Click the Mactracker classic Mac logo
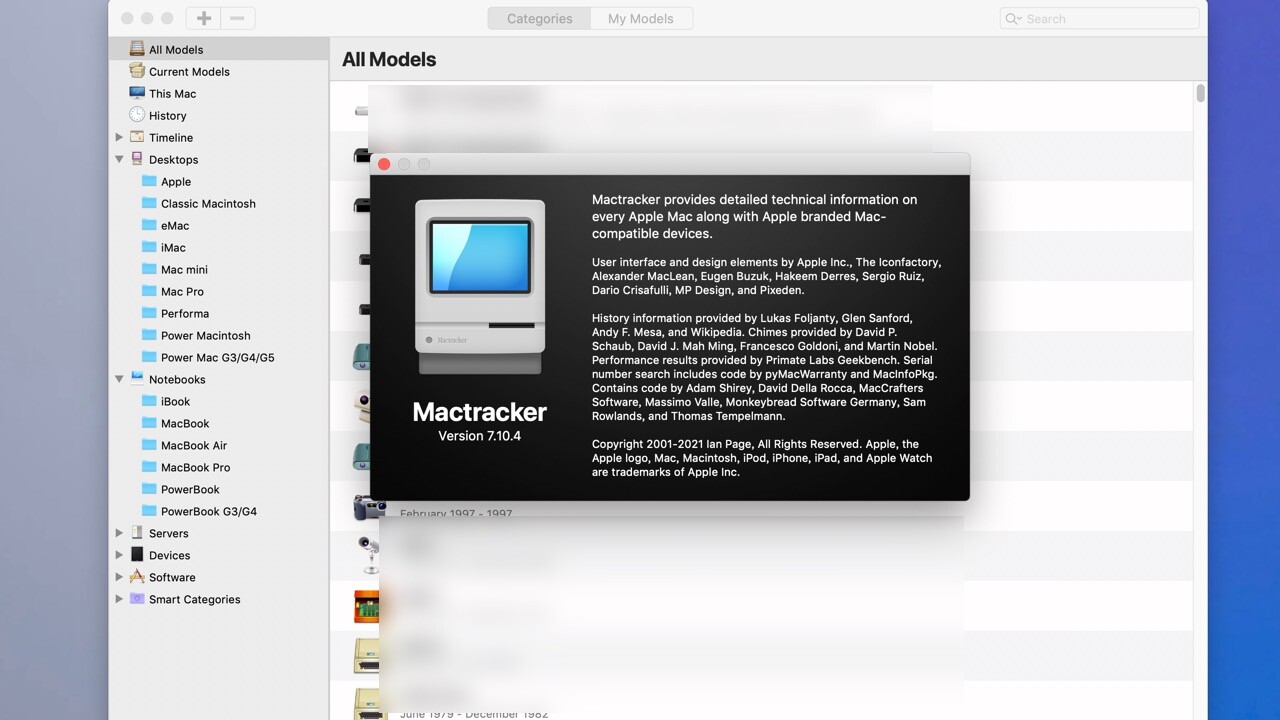 tap(480, 287)
